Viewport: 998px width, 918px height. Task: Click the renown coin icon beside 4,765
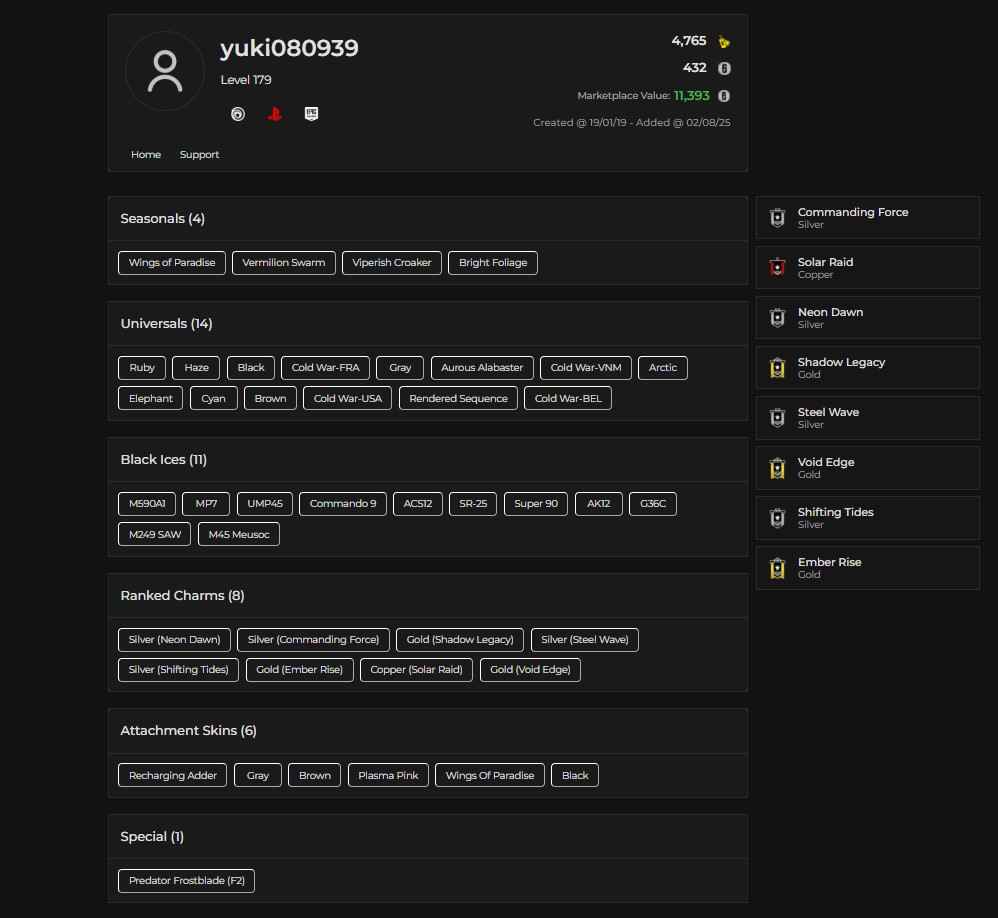(x=722, y=41)
